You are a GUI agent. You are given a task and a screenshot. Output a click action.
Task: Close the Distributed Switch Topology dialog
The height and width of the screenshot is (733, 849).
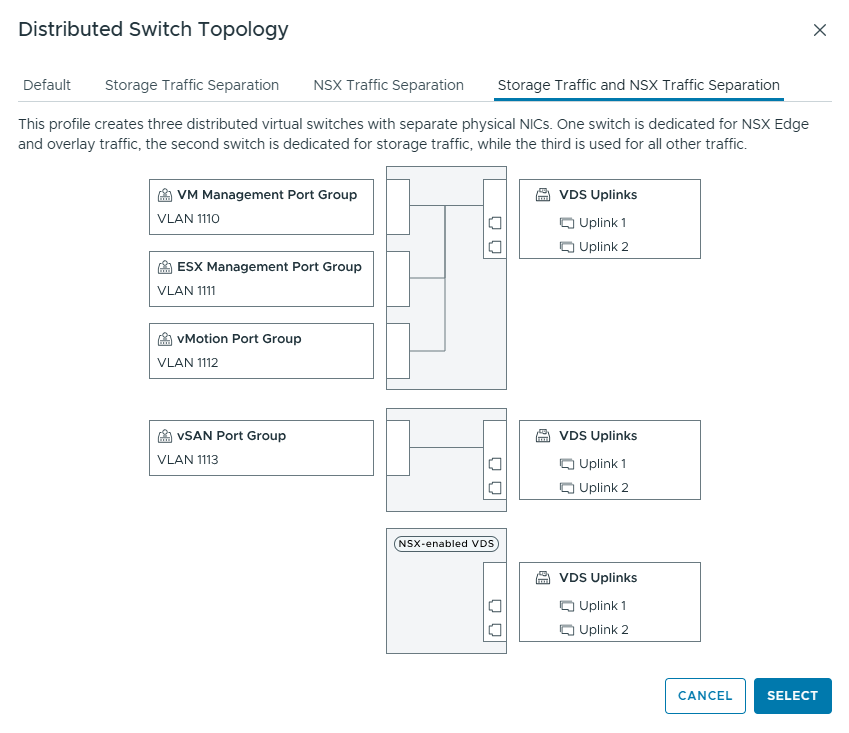820,30
